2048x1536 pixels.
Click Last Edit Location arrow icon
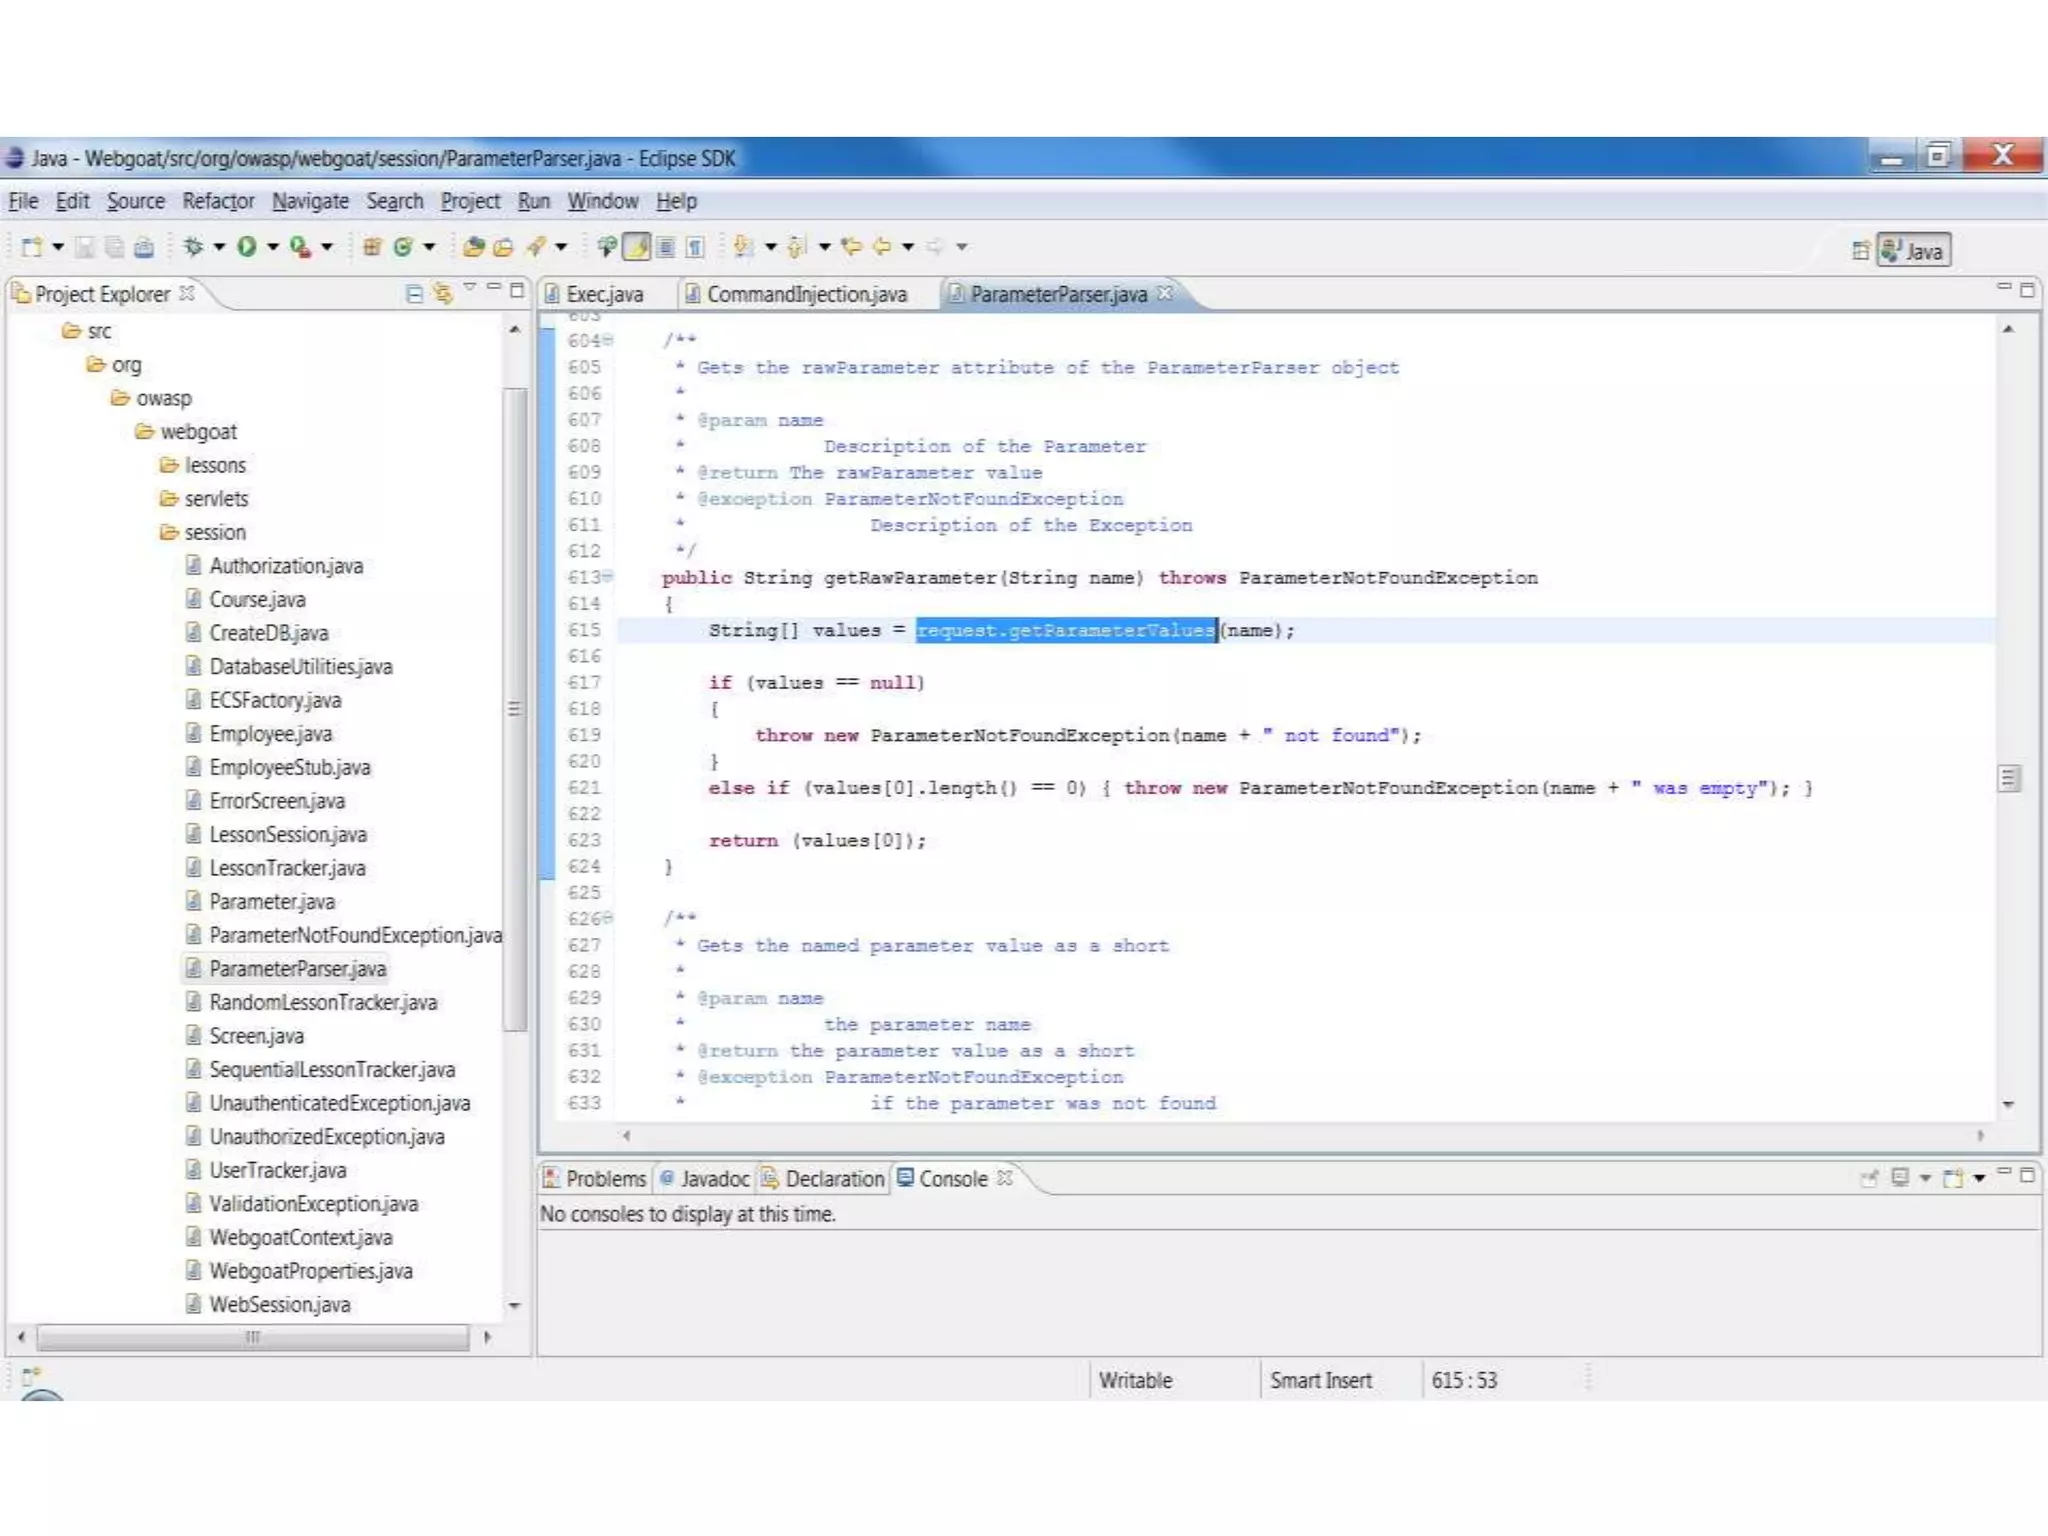(851, 246)
